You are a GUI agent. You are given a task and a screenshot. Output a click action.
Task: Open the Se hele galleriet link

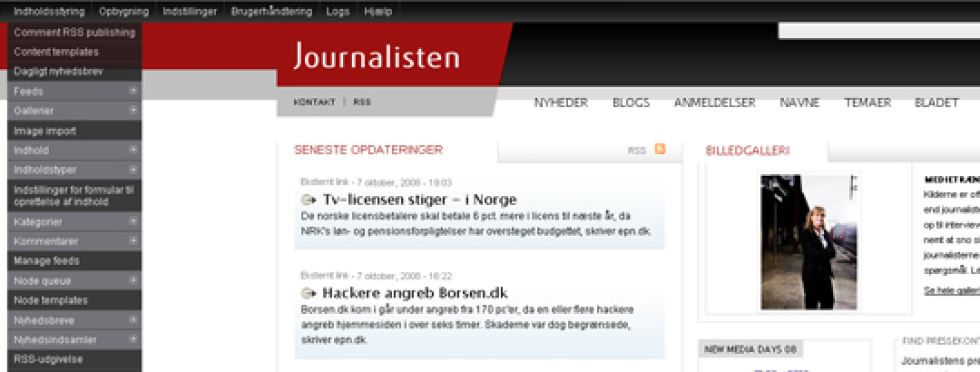point(951,291)
